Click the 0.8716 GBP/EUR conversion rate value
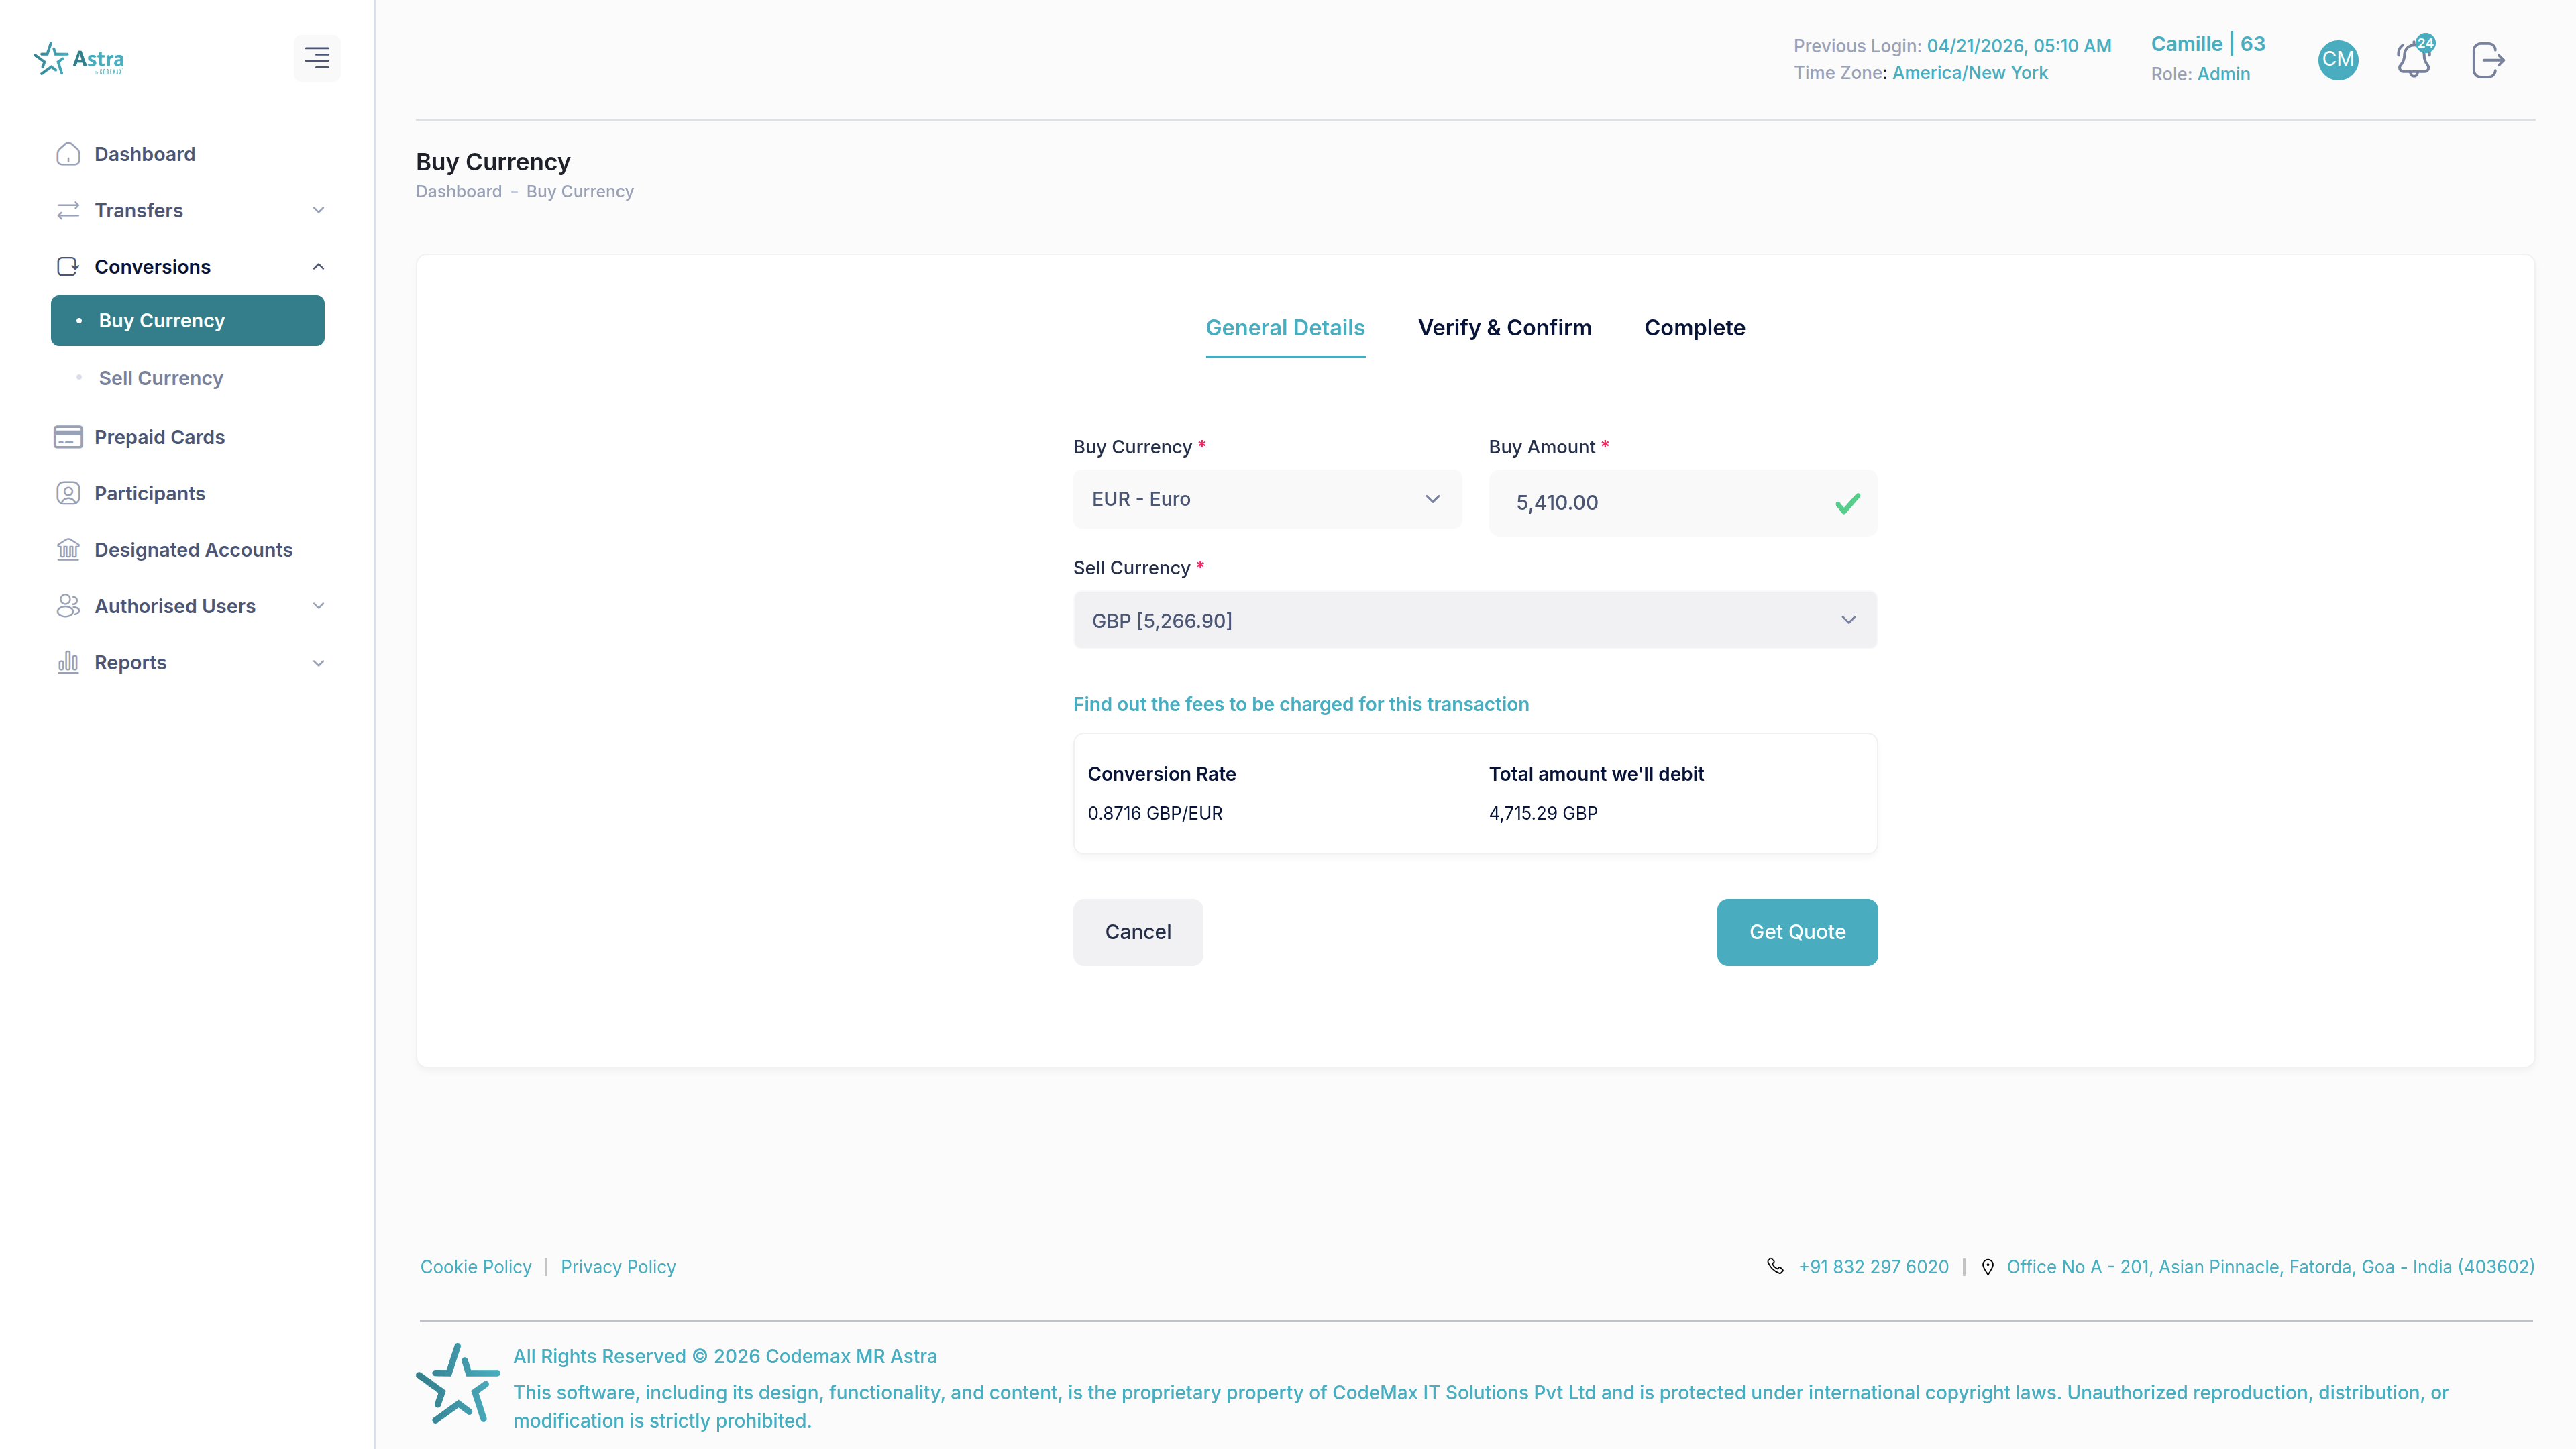The image size is (2576, 1449). (x=1155, y=813)
